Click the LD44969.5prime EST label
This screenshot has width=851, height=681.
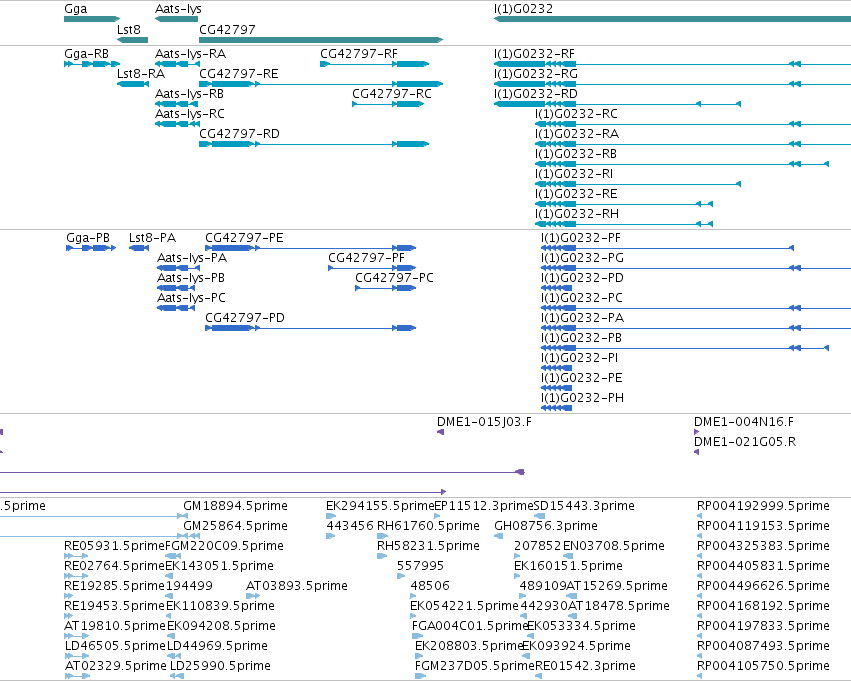point(217,646)
